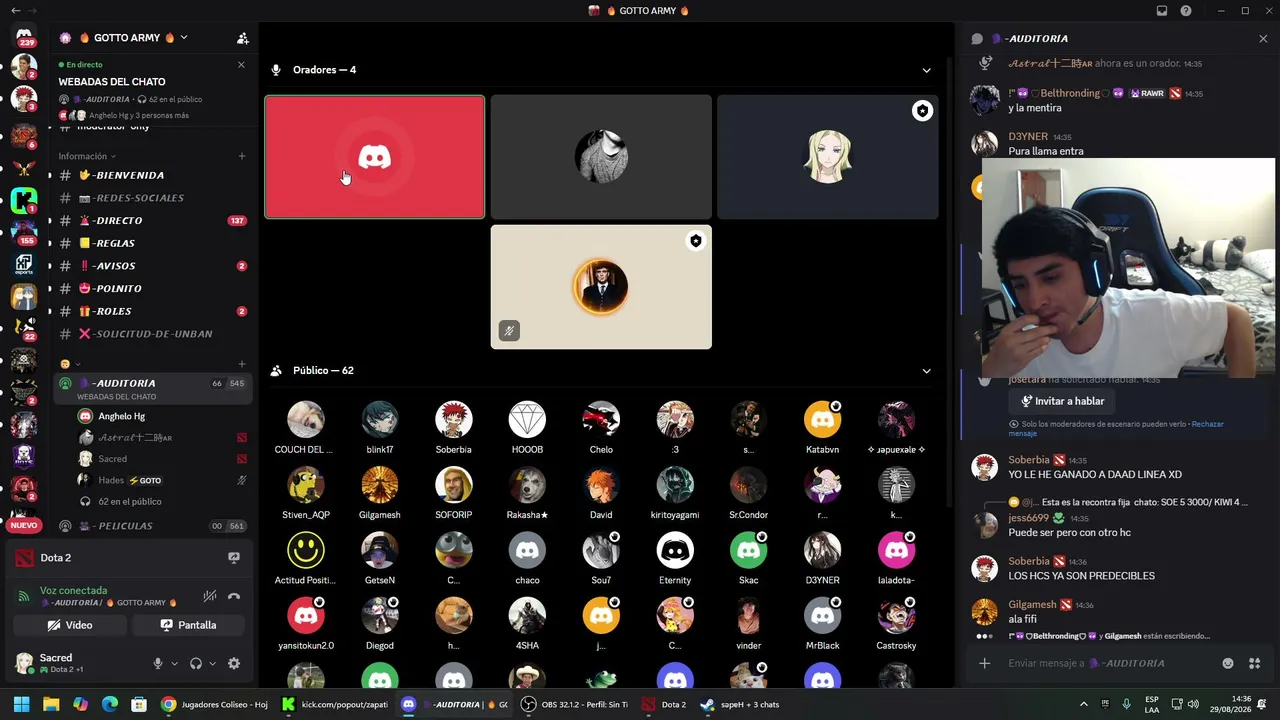Screen dimensions: 1280x720
Task: Select the AUDITORIA stage channel
Action: point(154,388)
